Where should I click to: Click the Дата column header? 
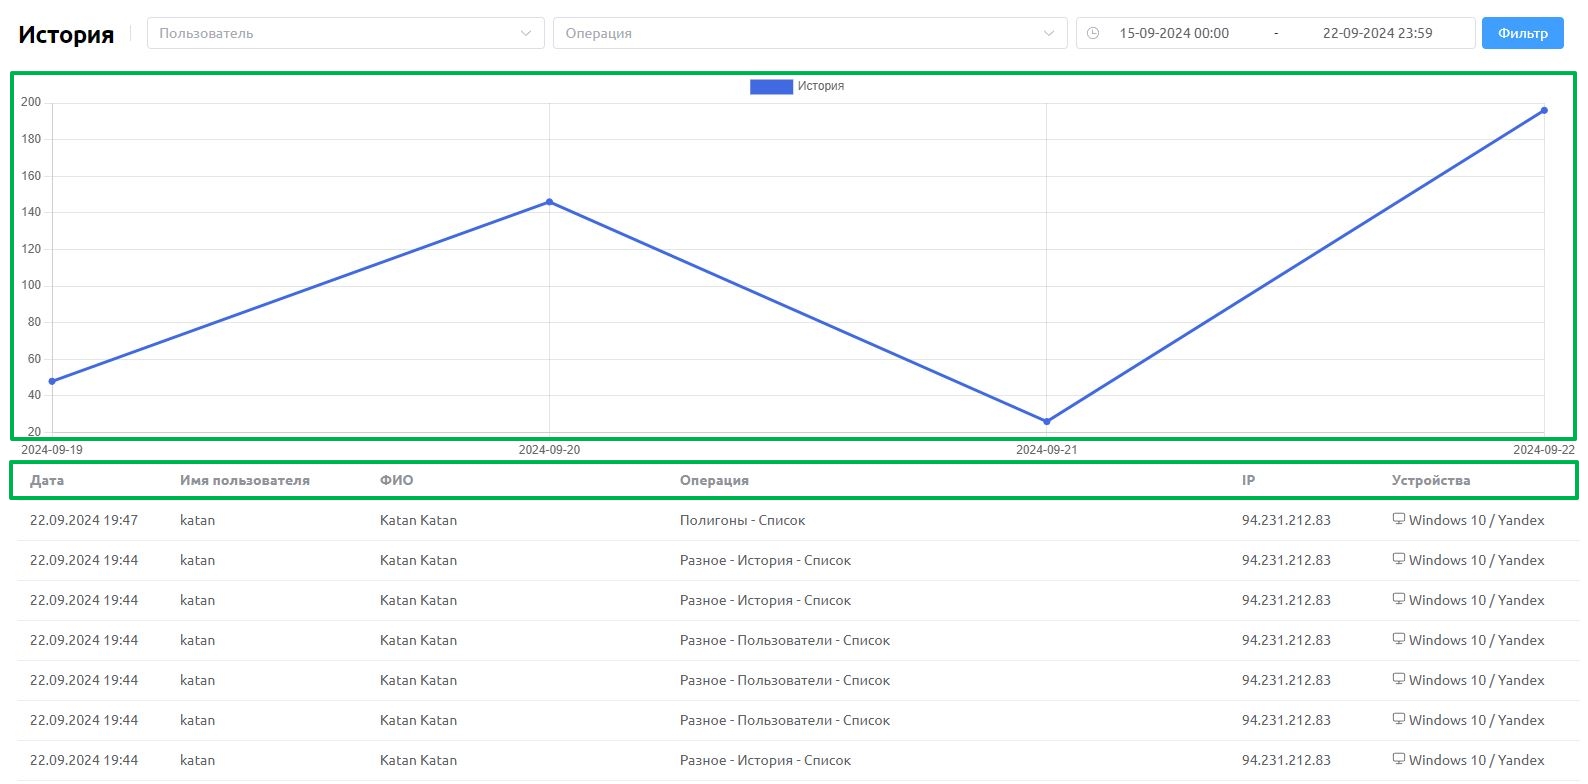(x=47, y=480)
